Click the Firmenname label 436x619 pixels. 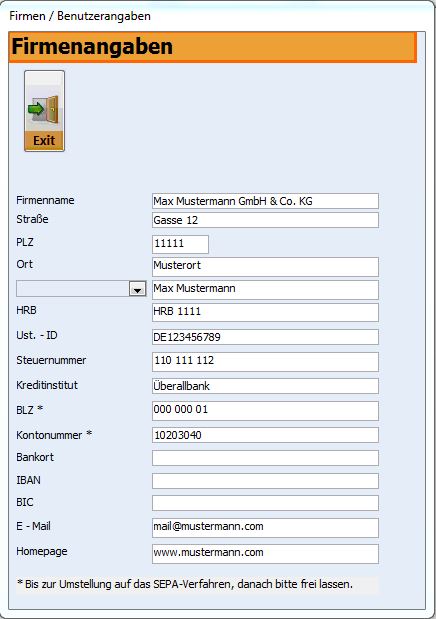click(x=45, y=200)
